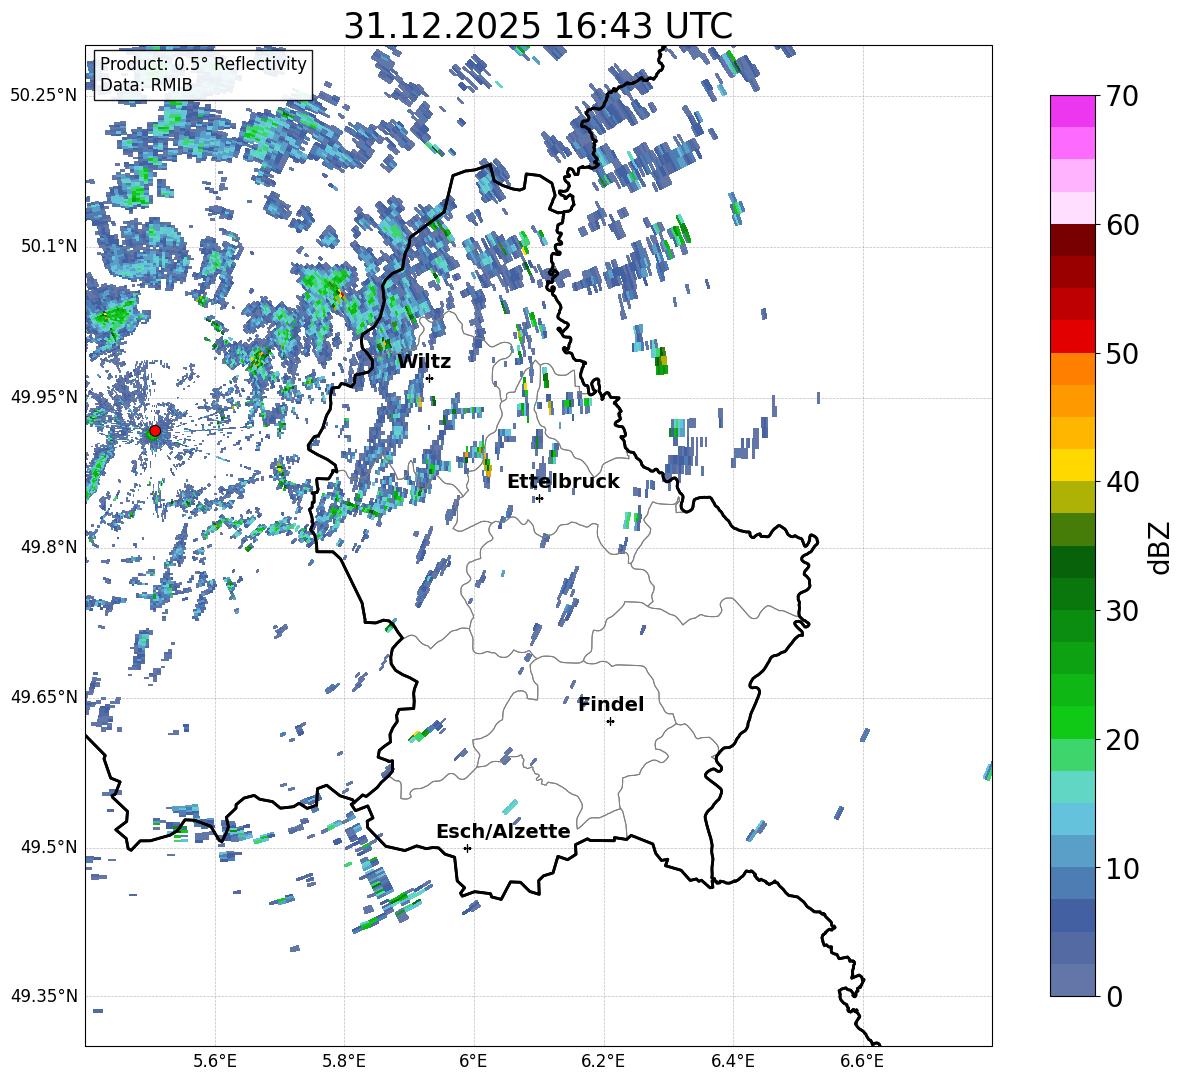Click the 60 dBZ colorbar tick label

pos(1122,225)
